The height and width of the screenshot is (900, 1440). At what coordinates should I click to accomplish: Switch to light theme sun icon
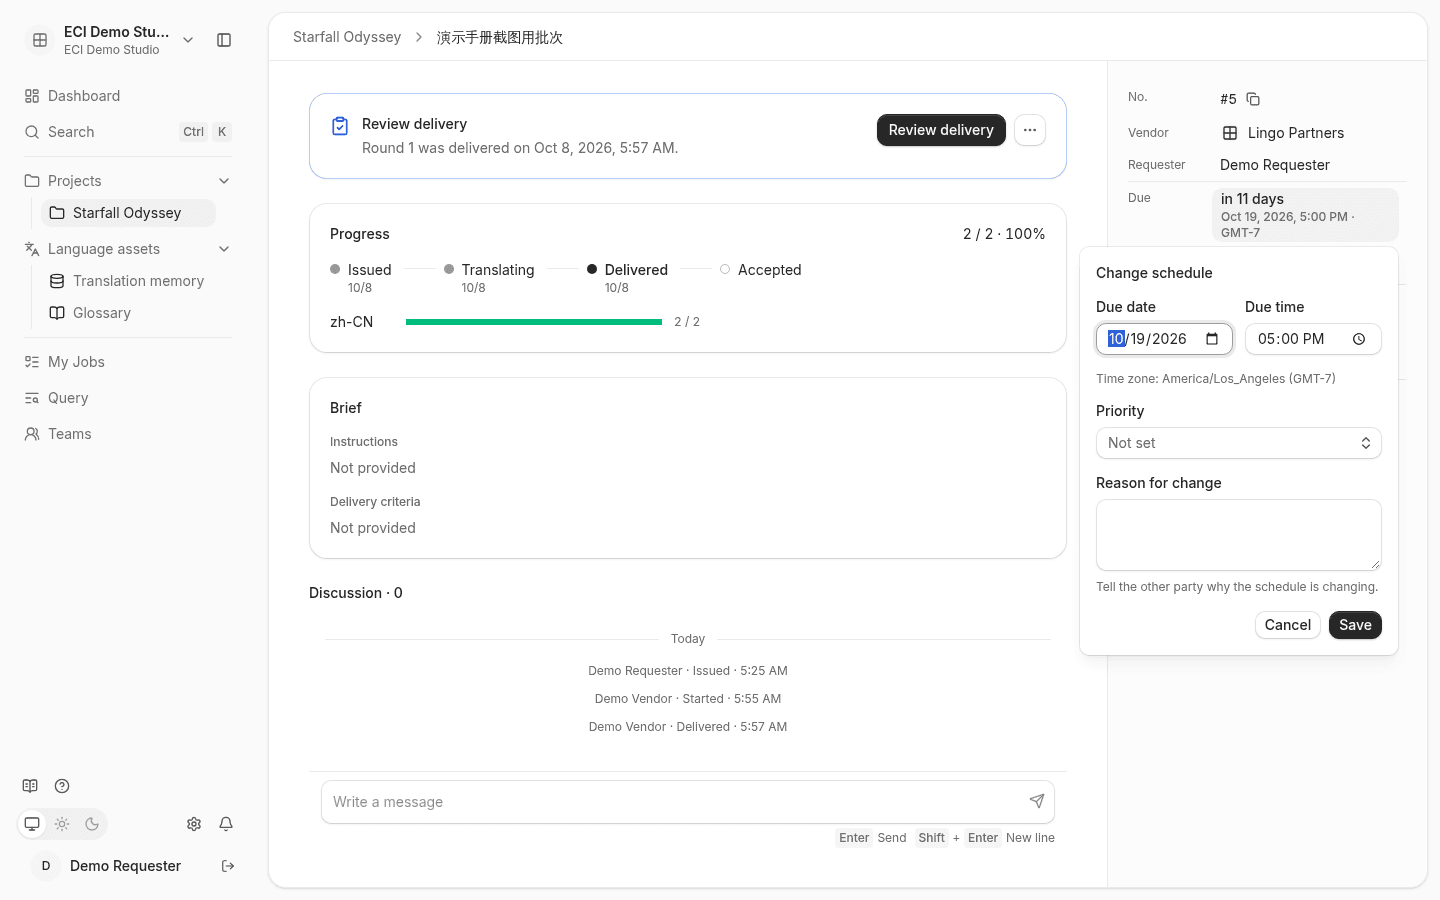pyautogui.click(x=62, y=824)
